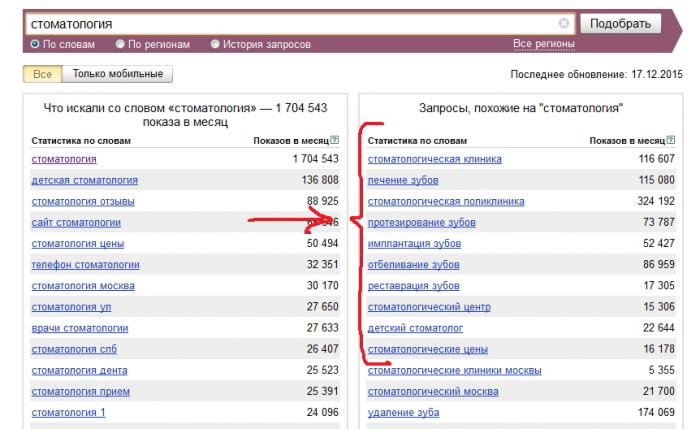
Task: Select the 'История запросов' radio button
Action: [215, 44]
